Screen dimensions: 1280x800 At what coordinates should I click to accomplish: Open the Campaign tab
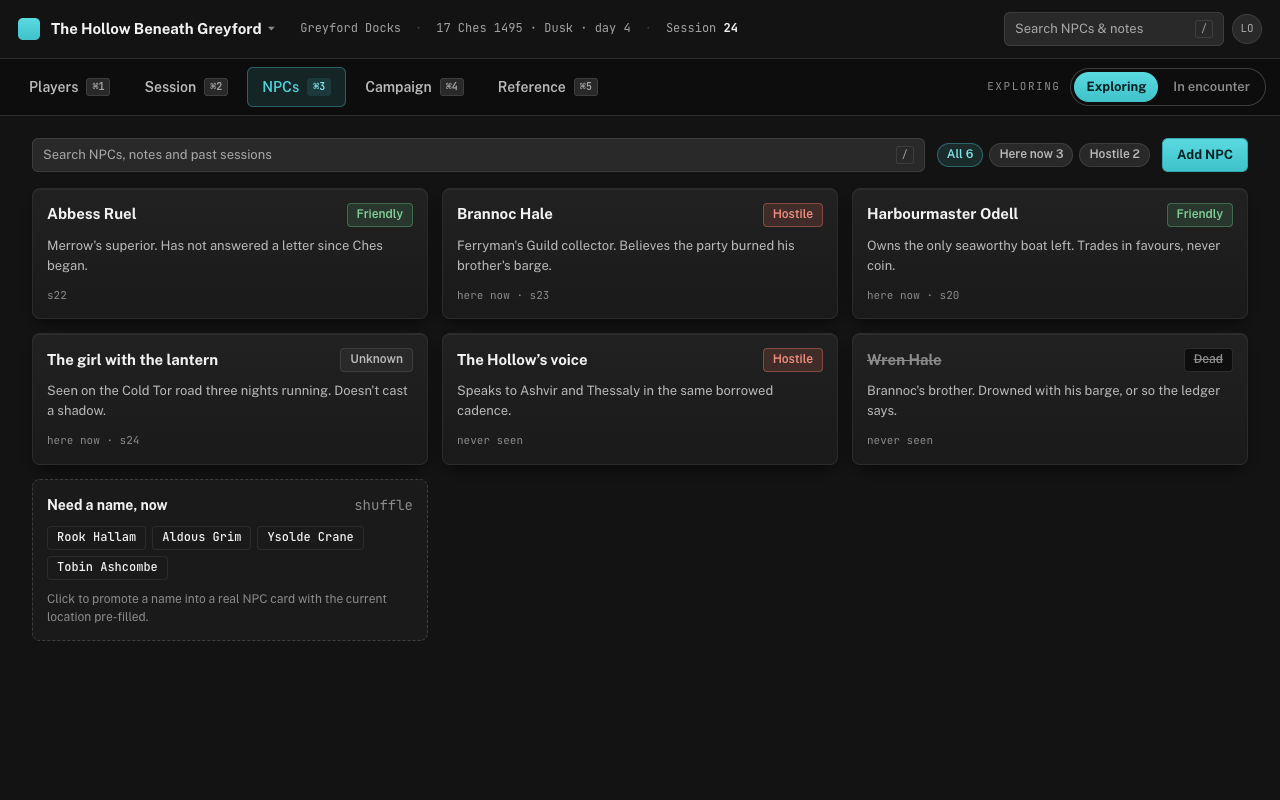[x=414, y=87]
